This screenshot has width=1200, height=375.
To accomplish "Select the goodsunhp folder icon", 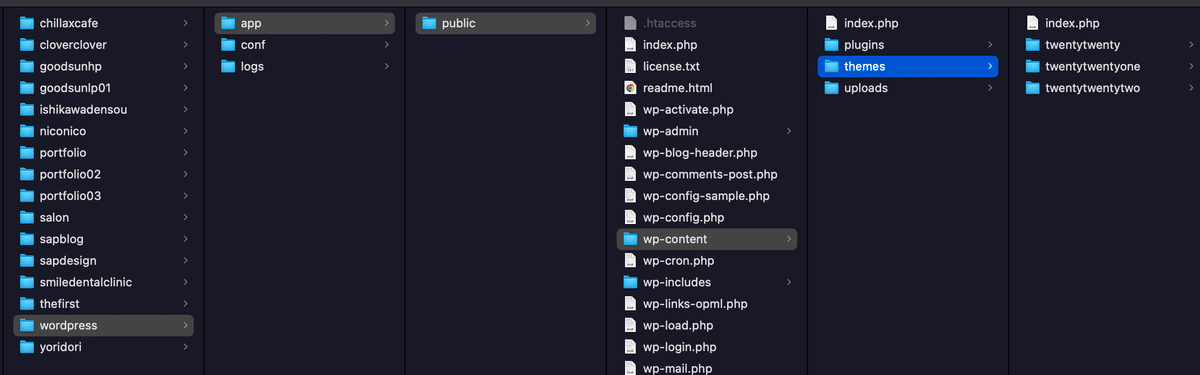I will coord(27,66).
